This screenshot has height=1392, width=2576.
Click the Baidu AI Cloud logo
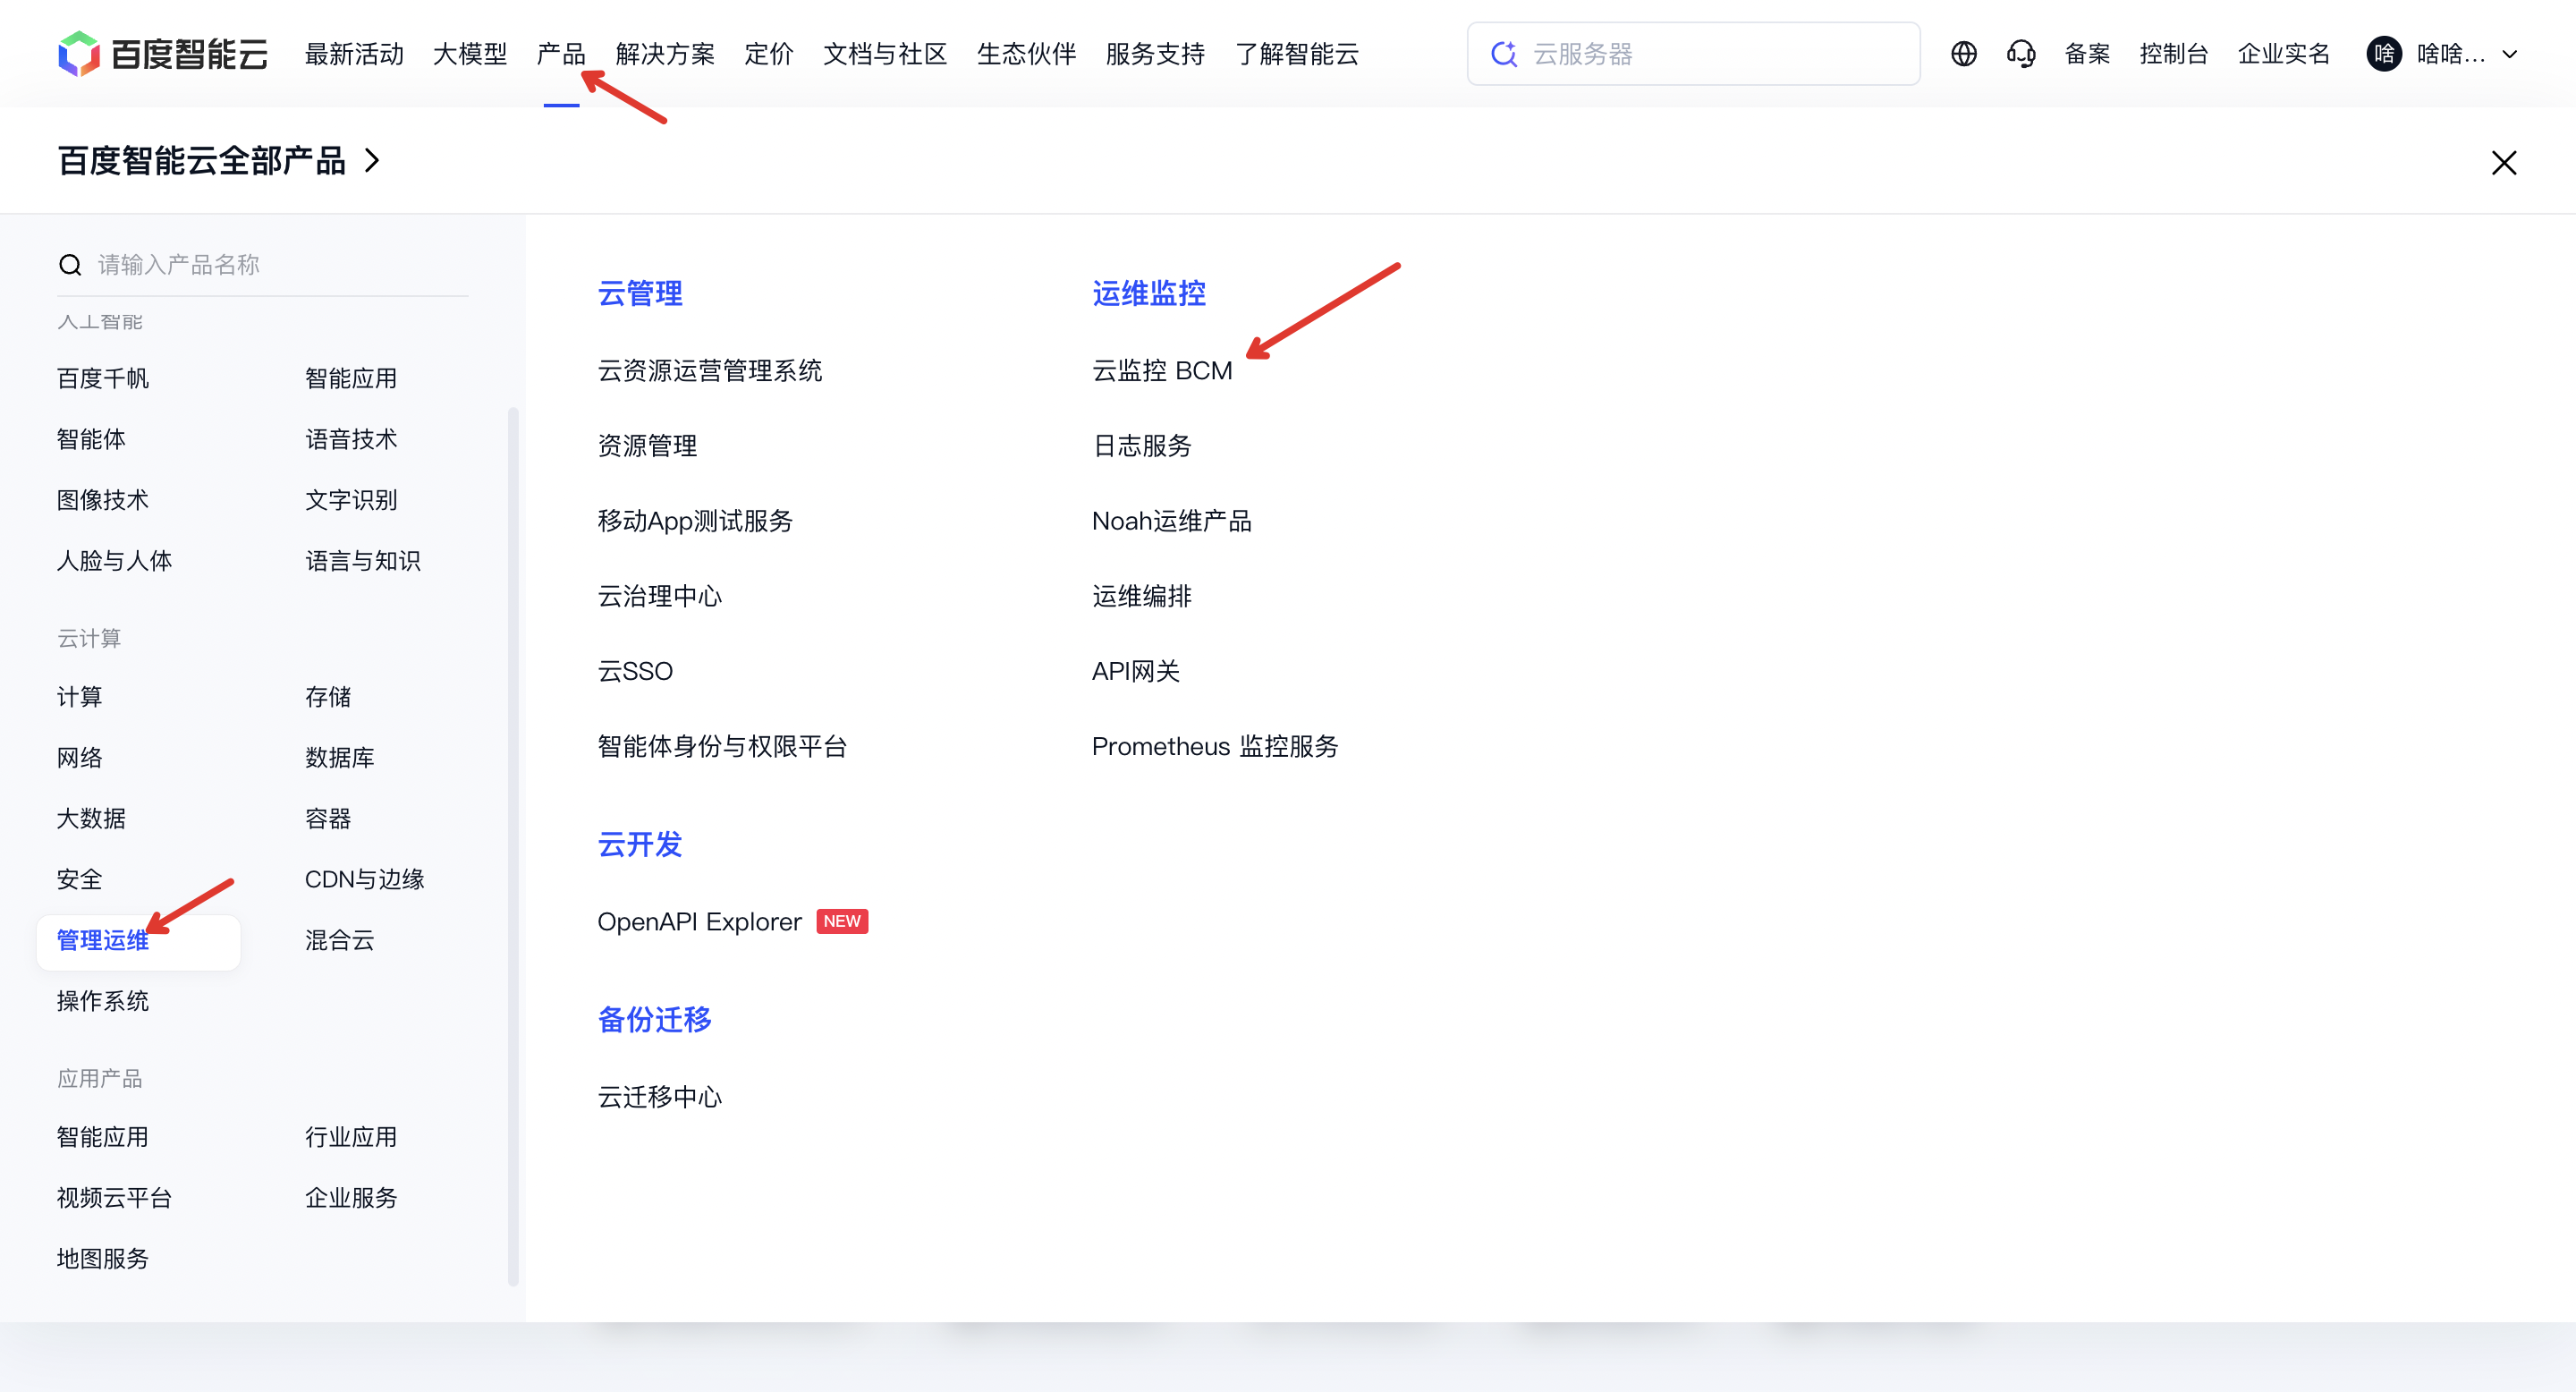click(163, 54)
